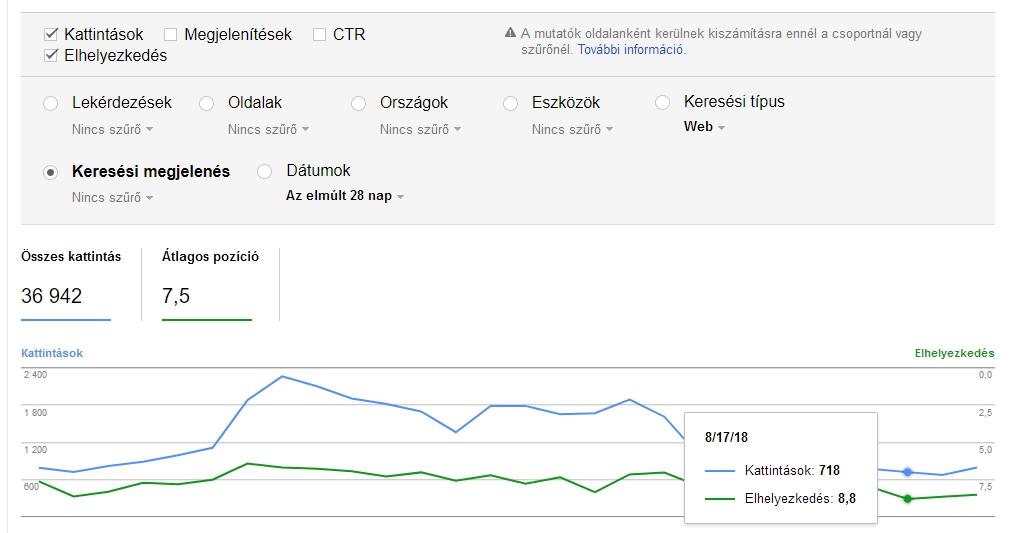Expand the 'Az elmúlt 28 nap' dropdown
Image resolution: width=1018 pixels, height=533 pixels.
point(345,196)
